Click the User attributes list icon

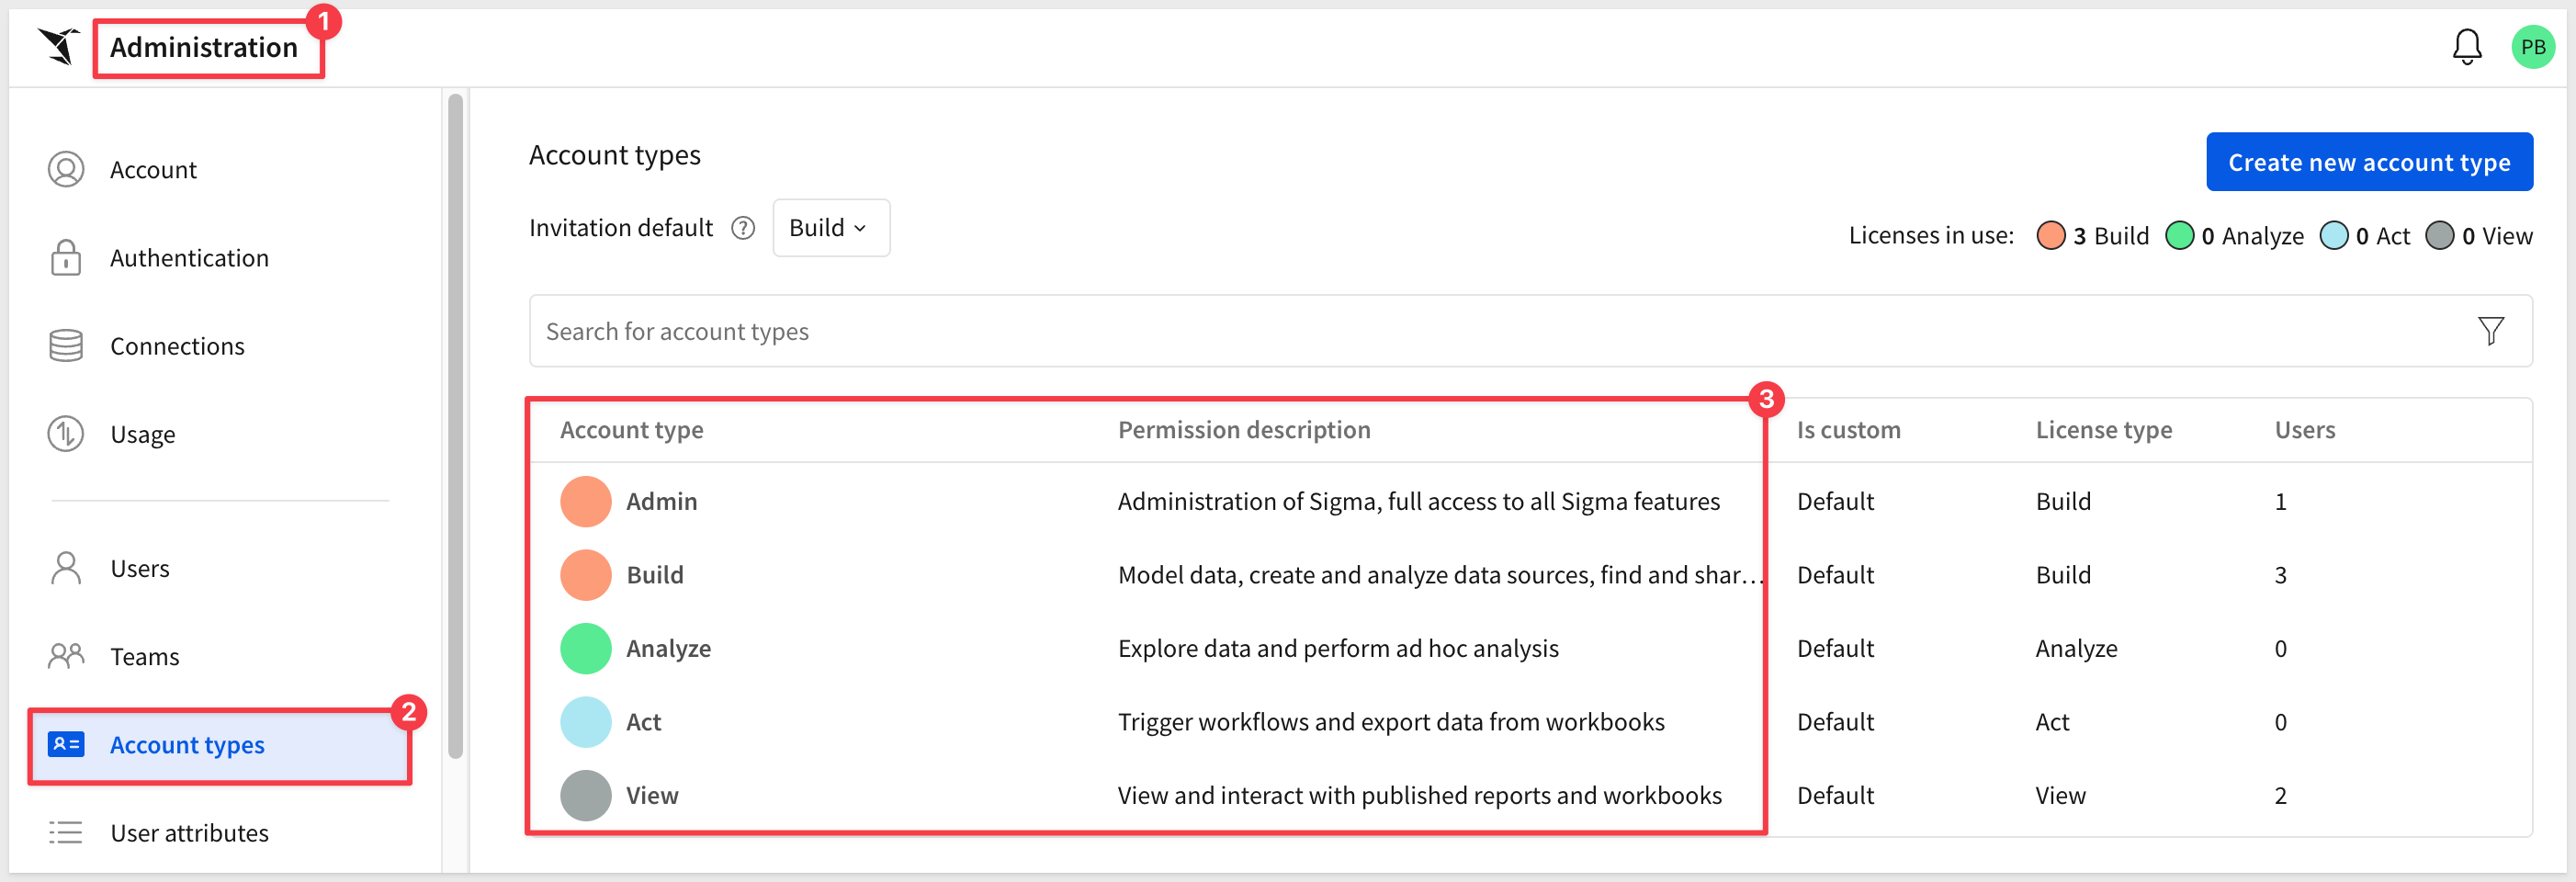coord(66,832)
